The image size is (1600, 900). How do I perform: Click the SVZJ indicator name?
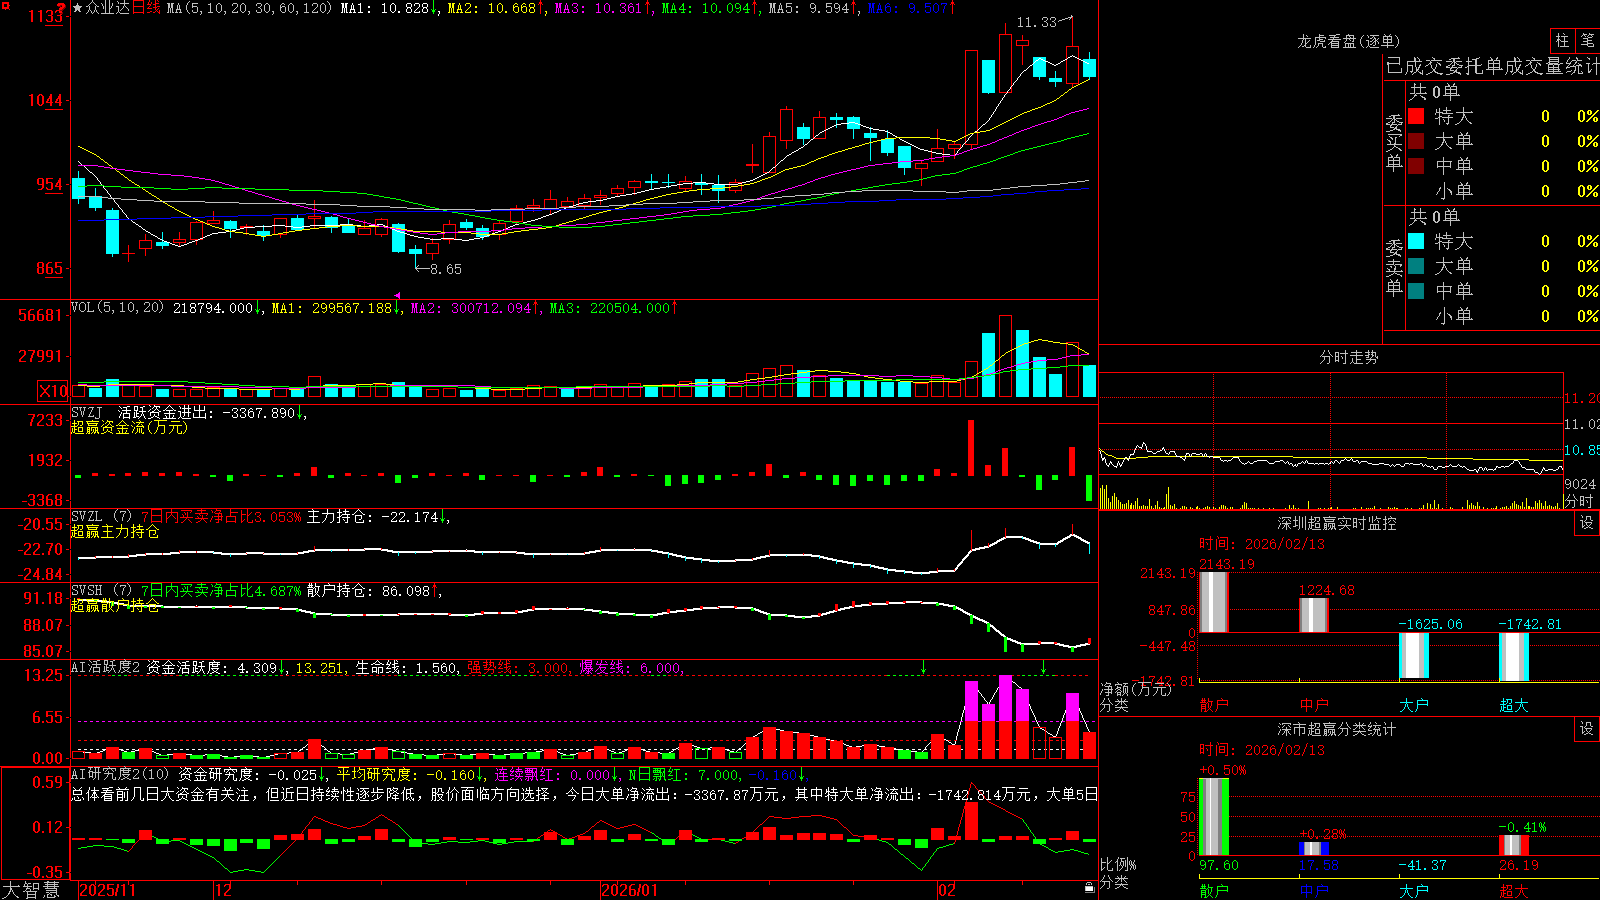point(87,412)
